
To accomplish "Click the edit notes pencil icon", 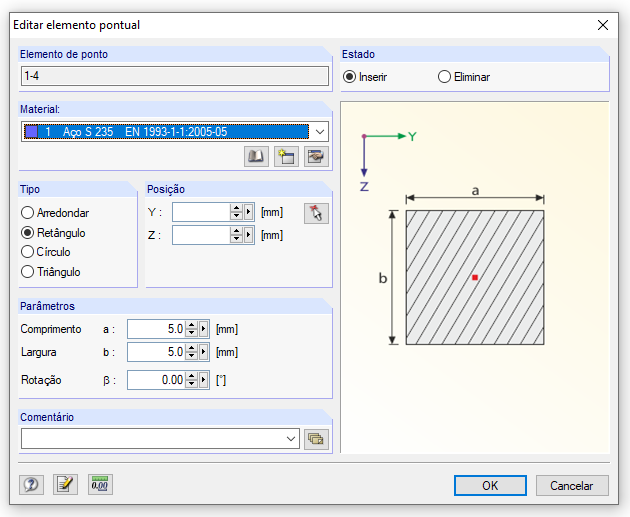I will (65, 484).
